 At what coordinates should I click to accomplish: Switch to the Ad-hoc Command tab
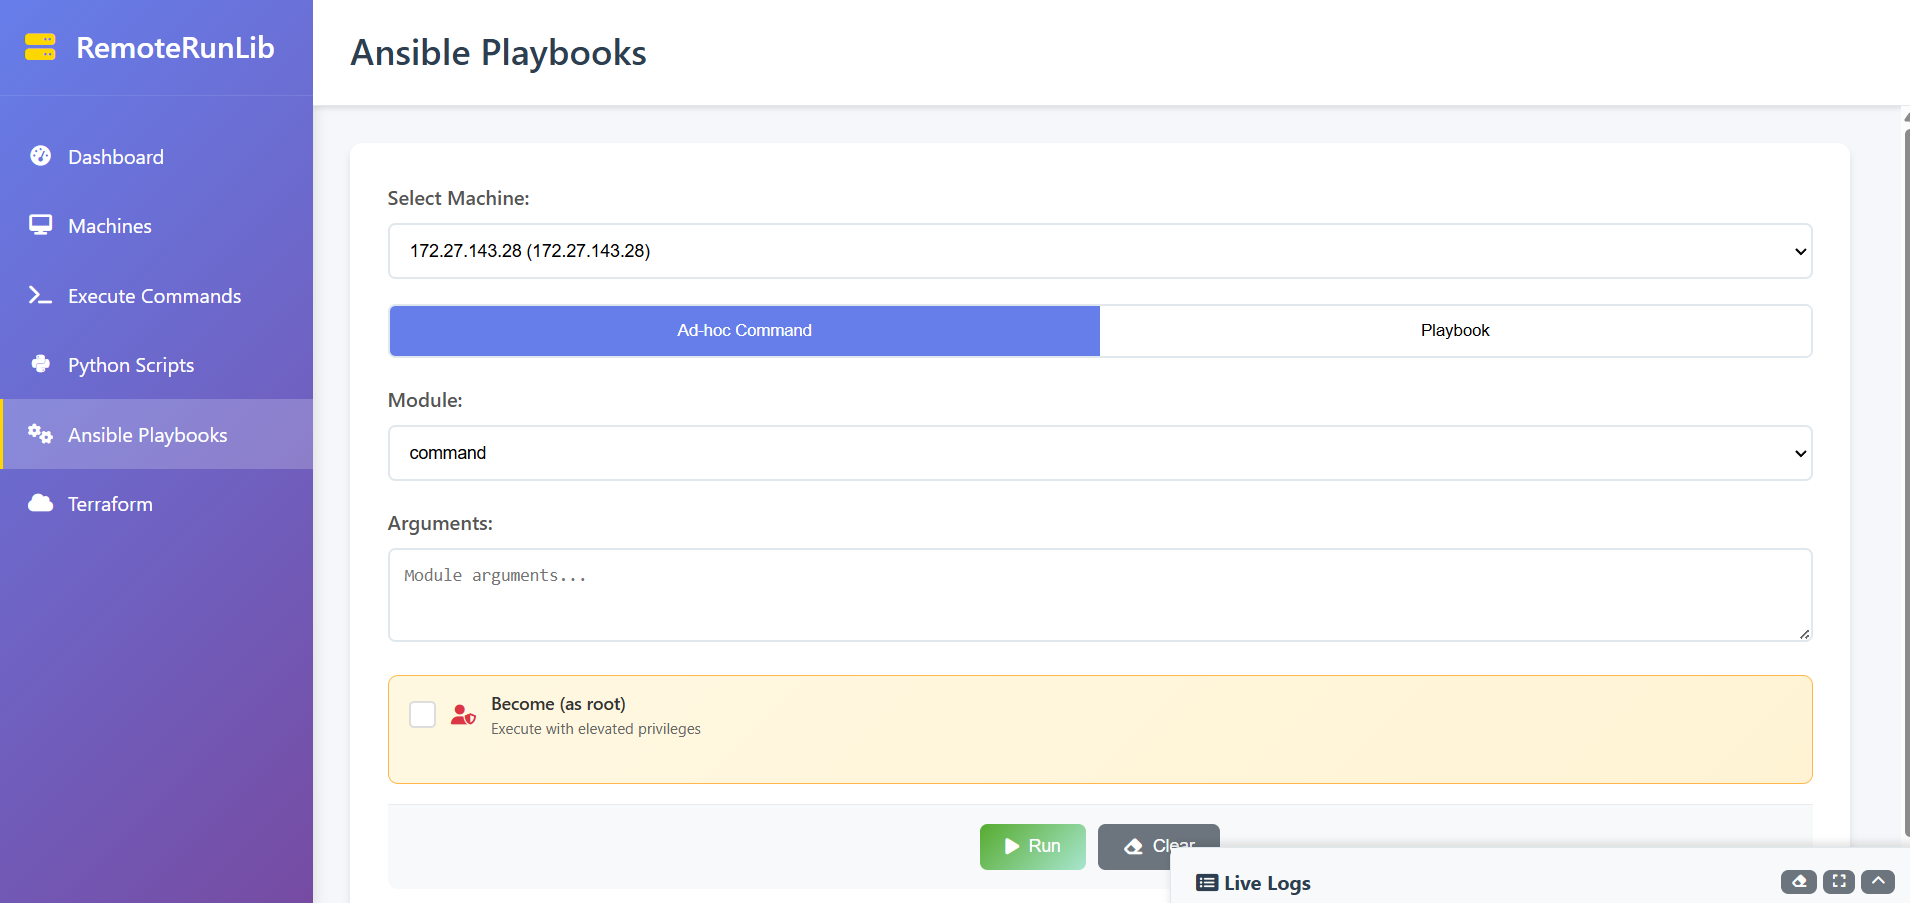[x=745, y=331]
